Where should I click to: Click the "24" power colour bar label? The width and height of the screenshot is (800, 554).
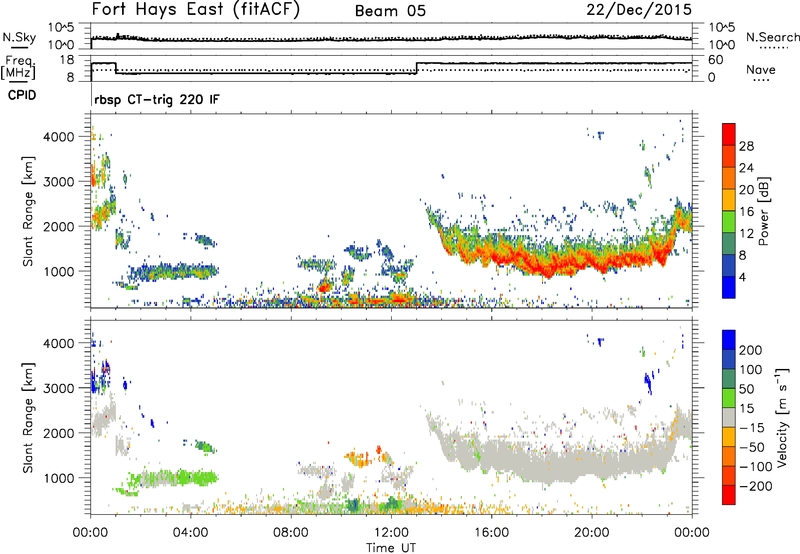click(746, 168)
